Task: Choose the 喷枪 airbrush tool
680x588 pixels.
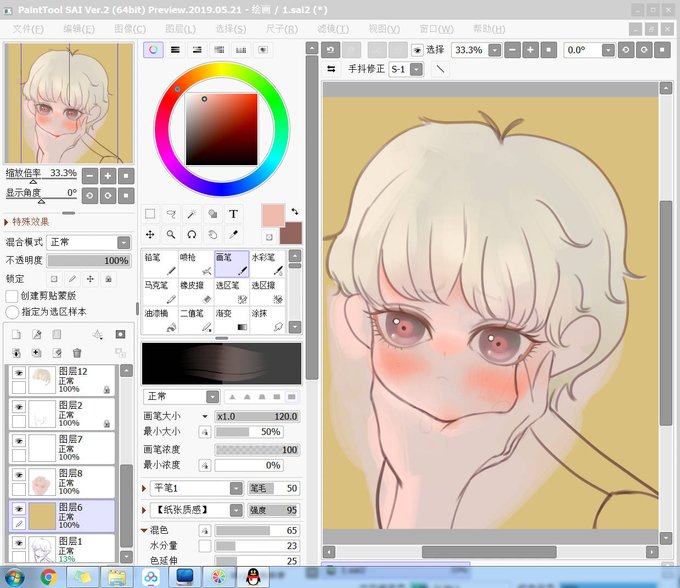Action: click(x=196, y=264)
